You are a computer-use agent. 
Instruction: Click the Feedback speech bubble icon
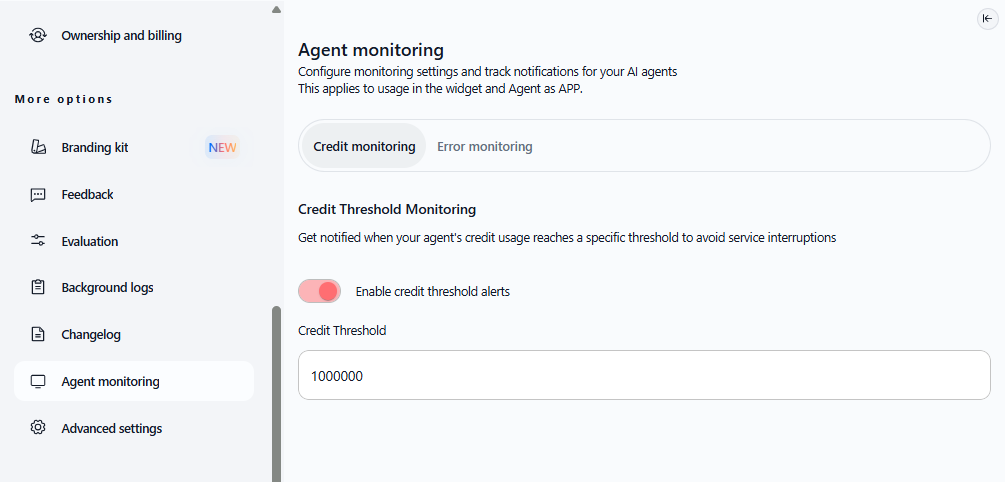(x=38, y=195)
